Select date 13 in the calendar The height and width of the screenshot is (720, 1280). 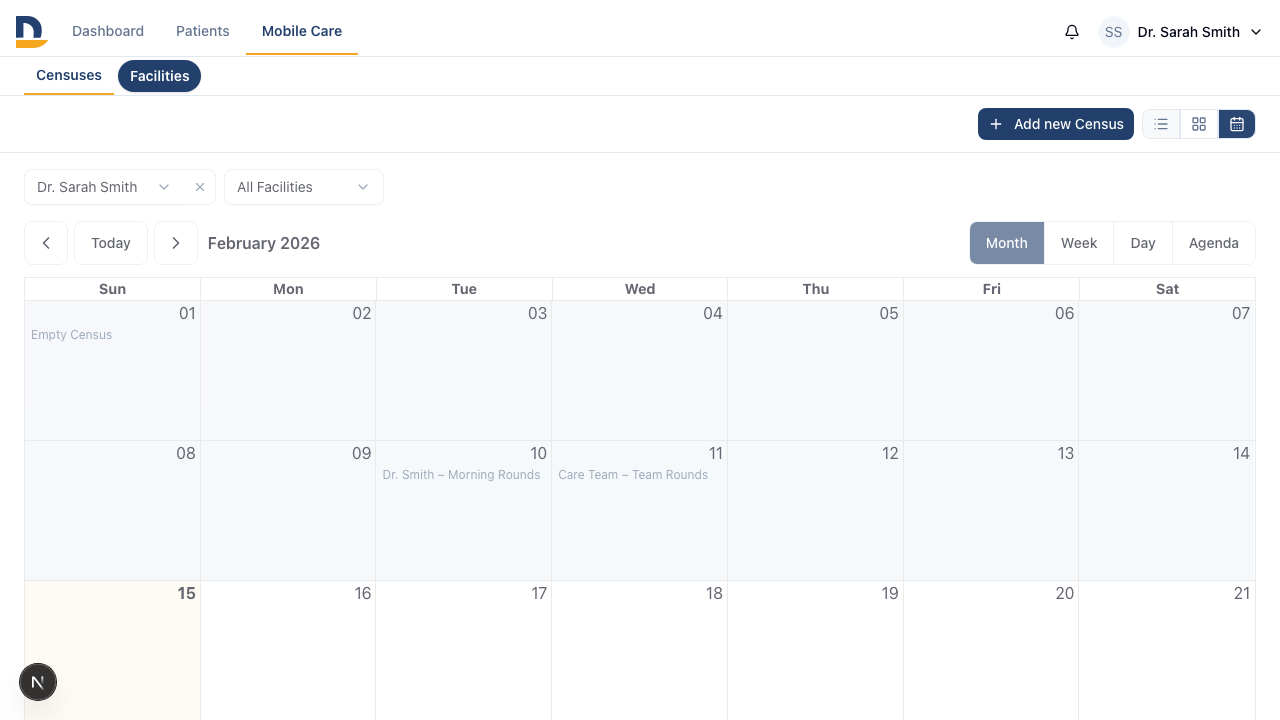[1066, 453]
